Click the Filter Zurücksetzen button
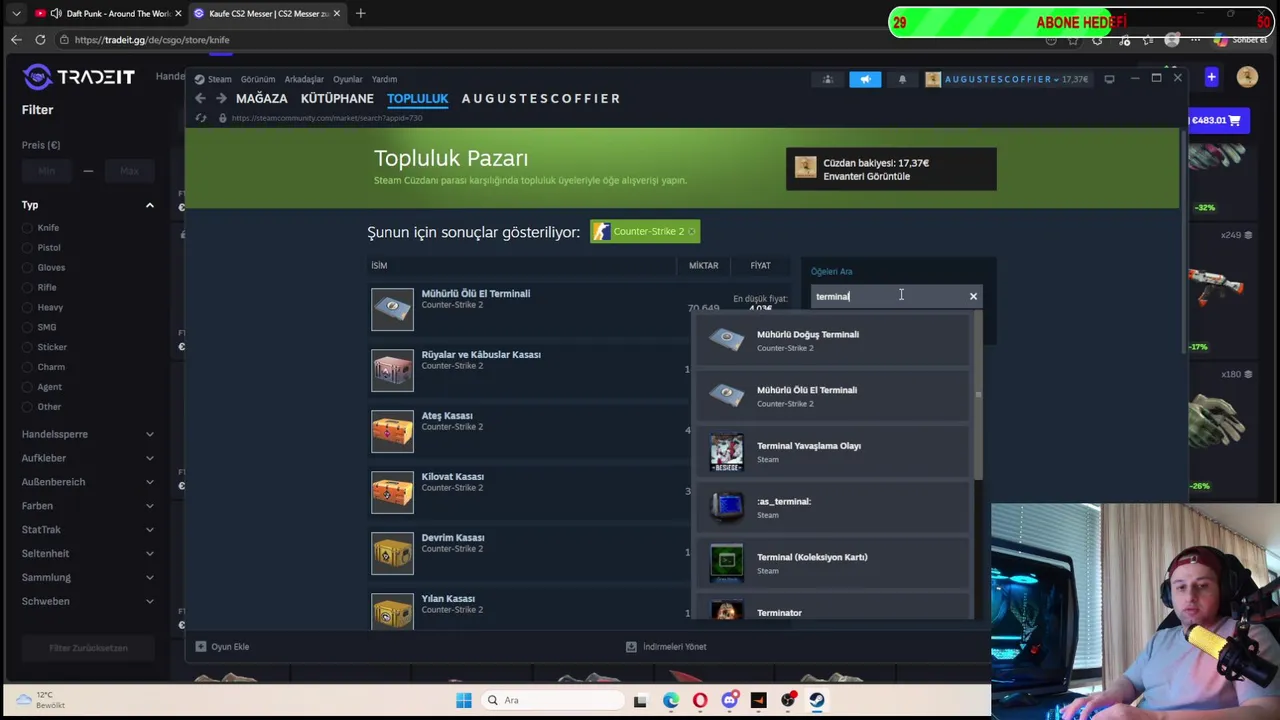1280x720 pixels. (88, 648)
